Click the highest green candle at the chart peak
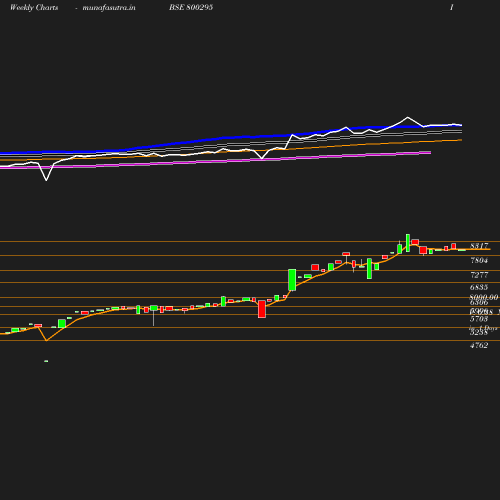Viewport: 500px width, 500px height. coord(408,243)
